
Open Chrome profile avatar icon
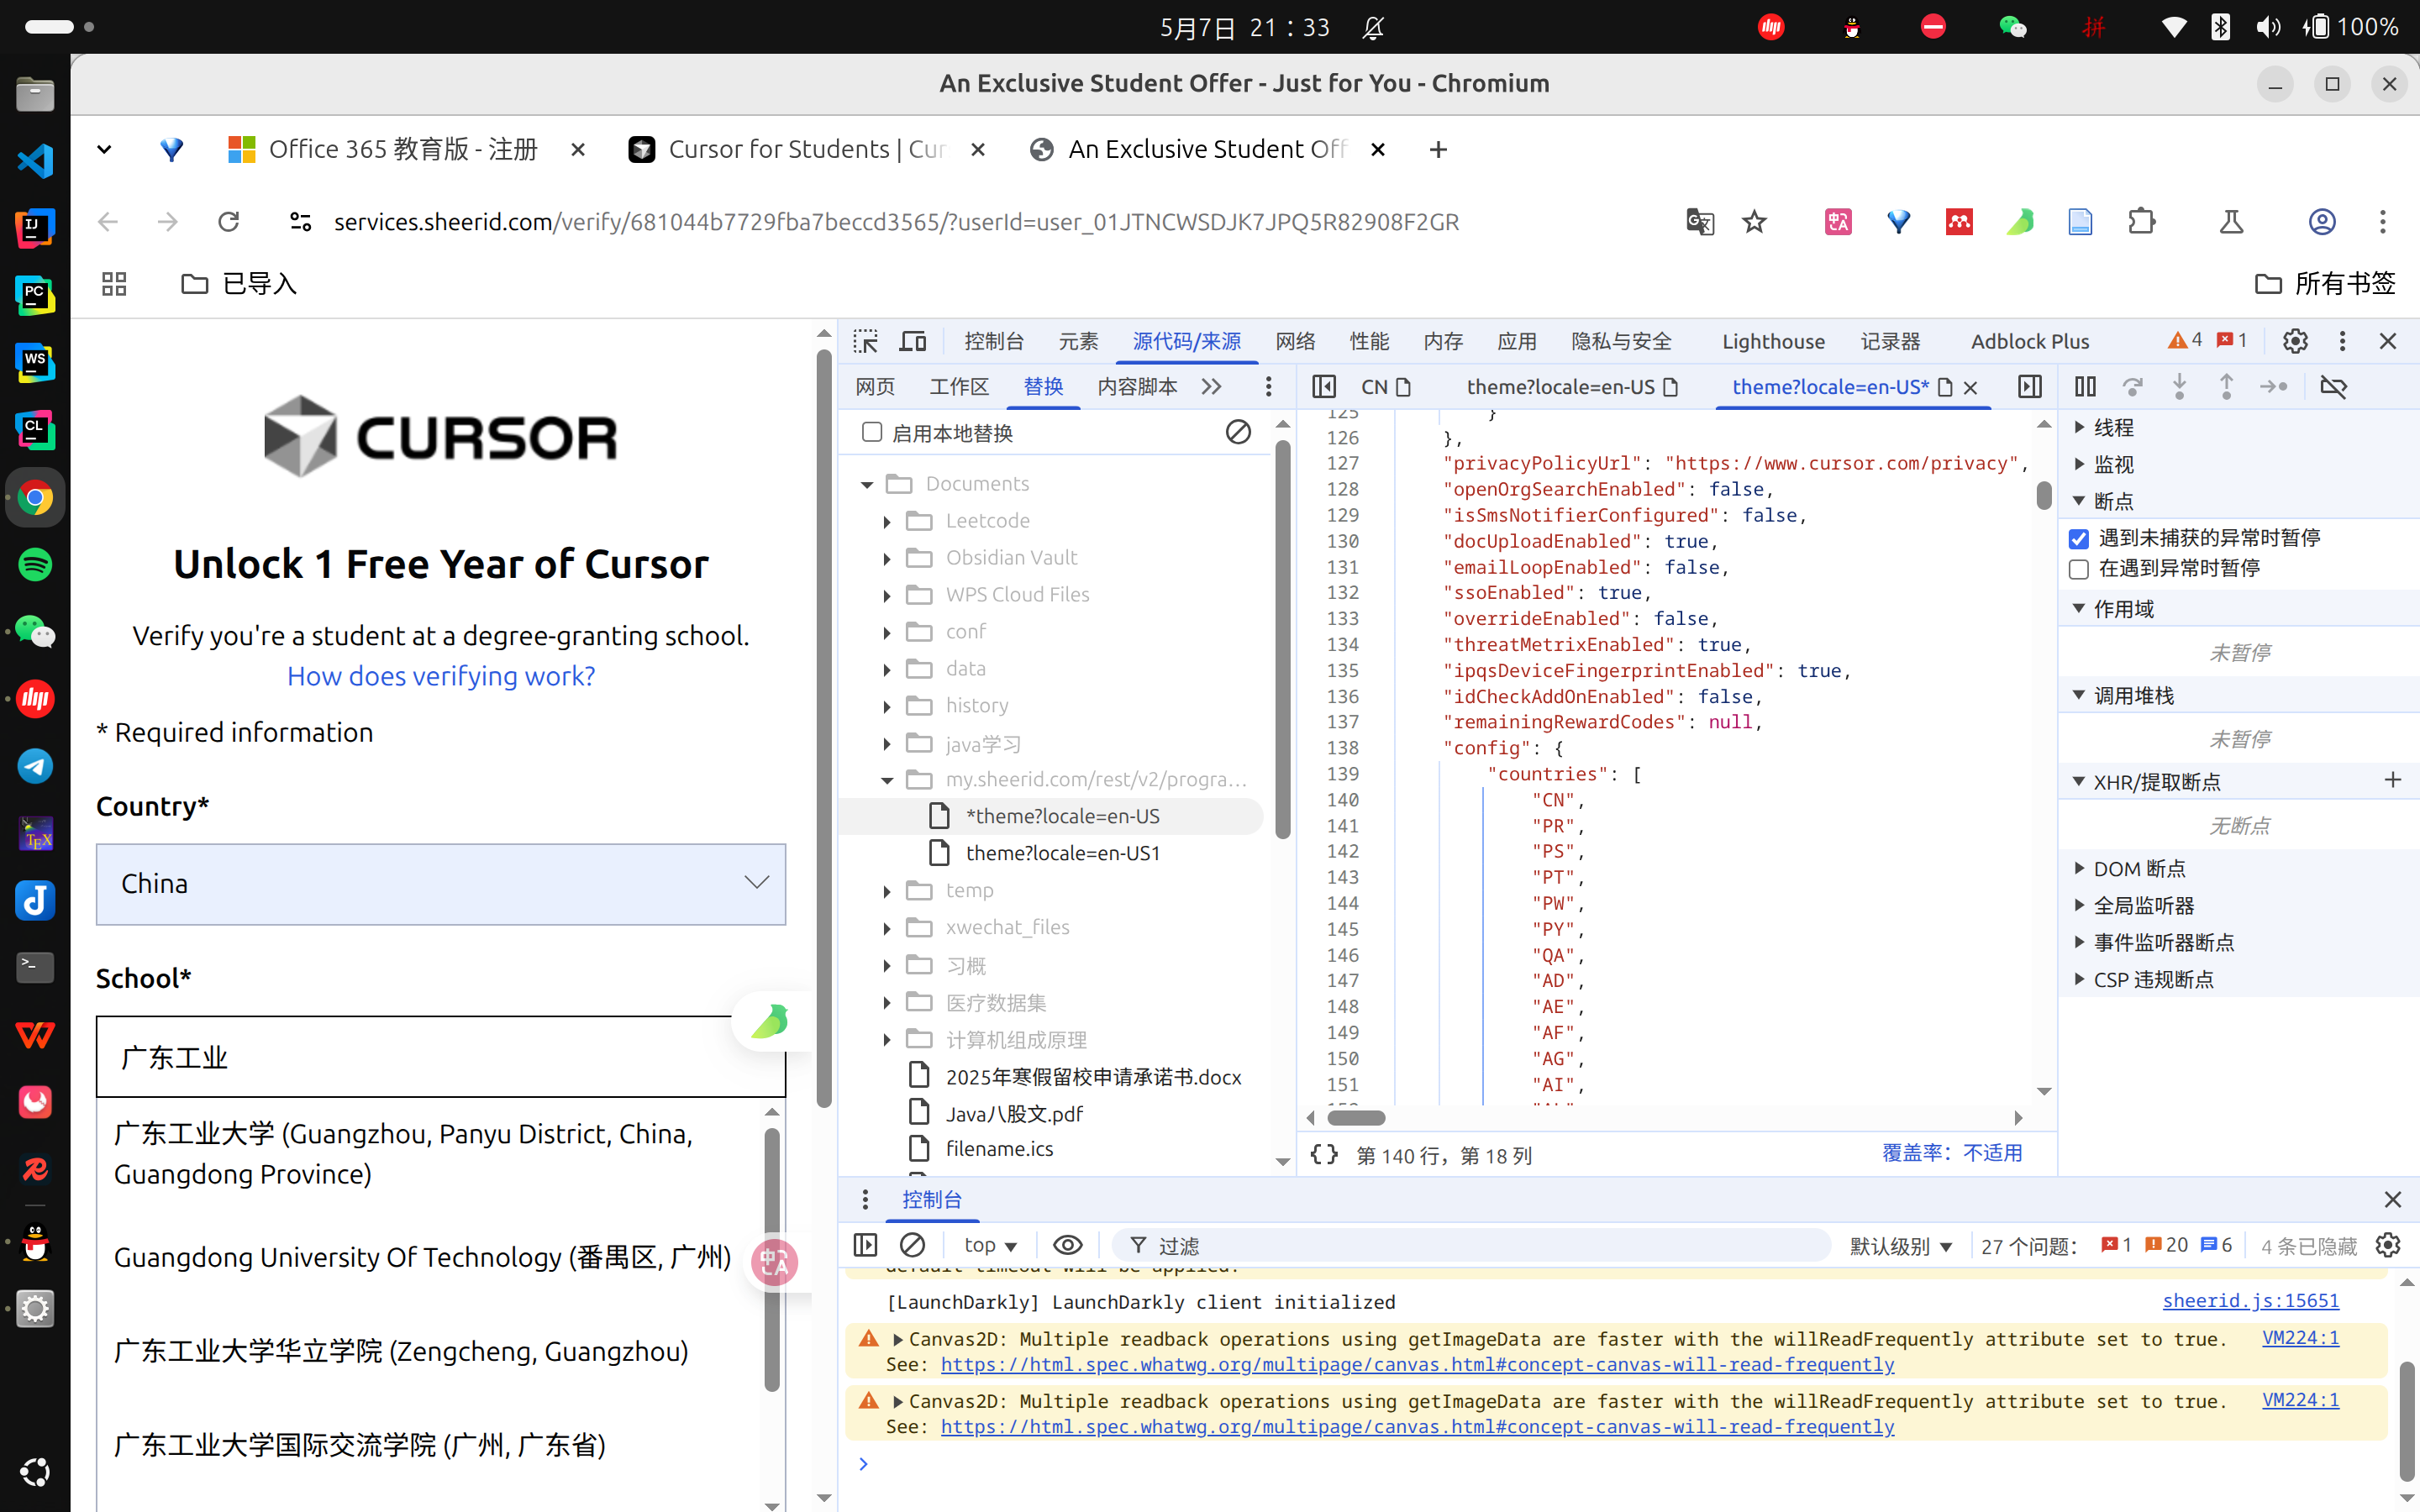click(2322, 221)
